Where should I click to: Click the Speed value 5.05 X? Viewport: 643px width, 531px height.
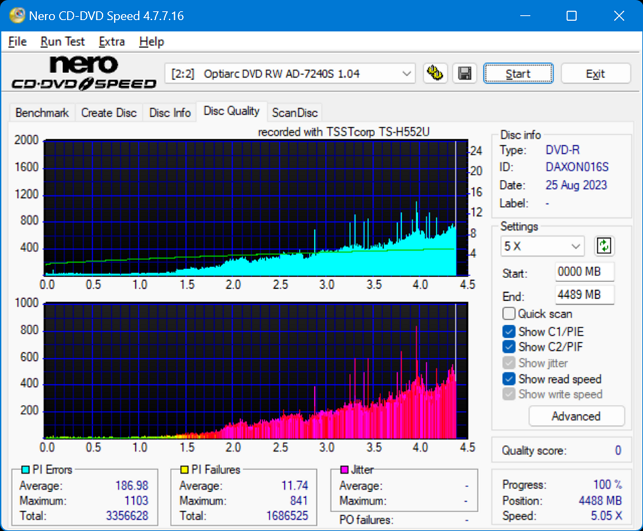point(607,516)
